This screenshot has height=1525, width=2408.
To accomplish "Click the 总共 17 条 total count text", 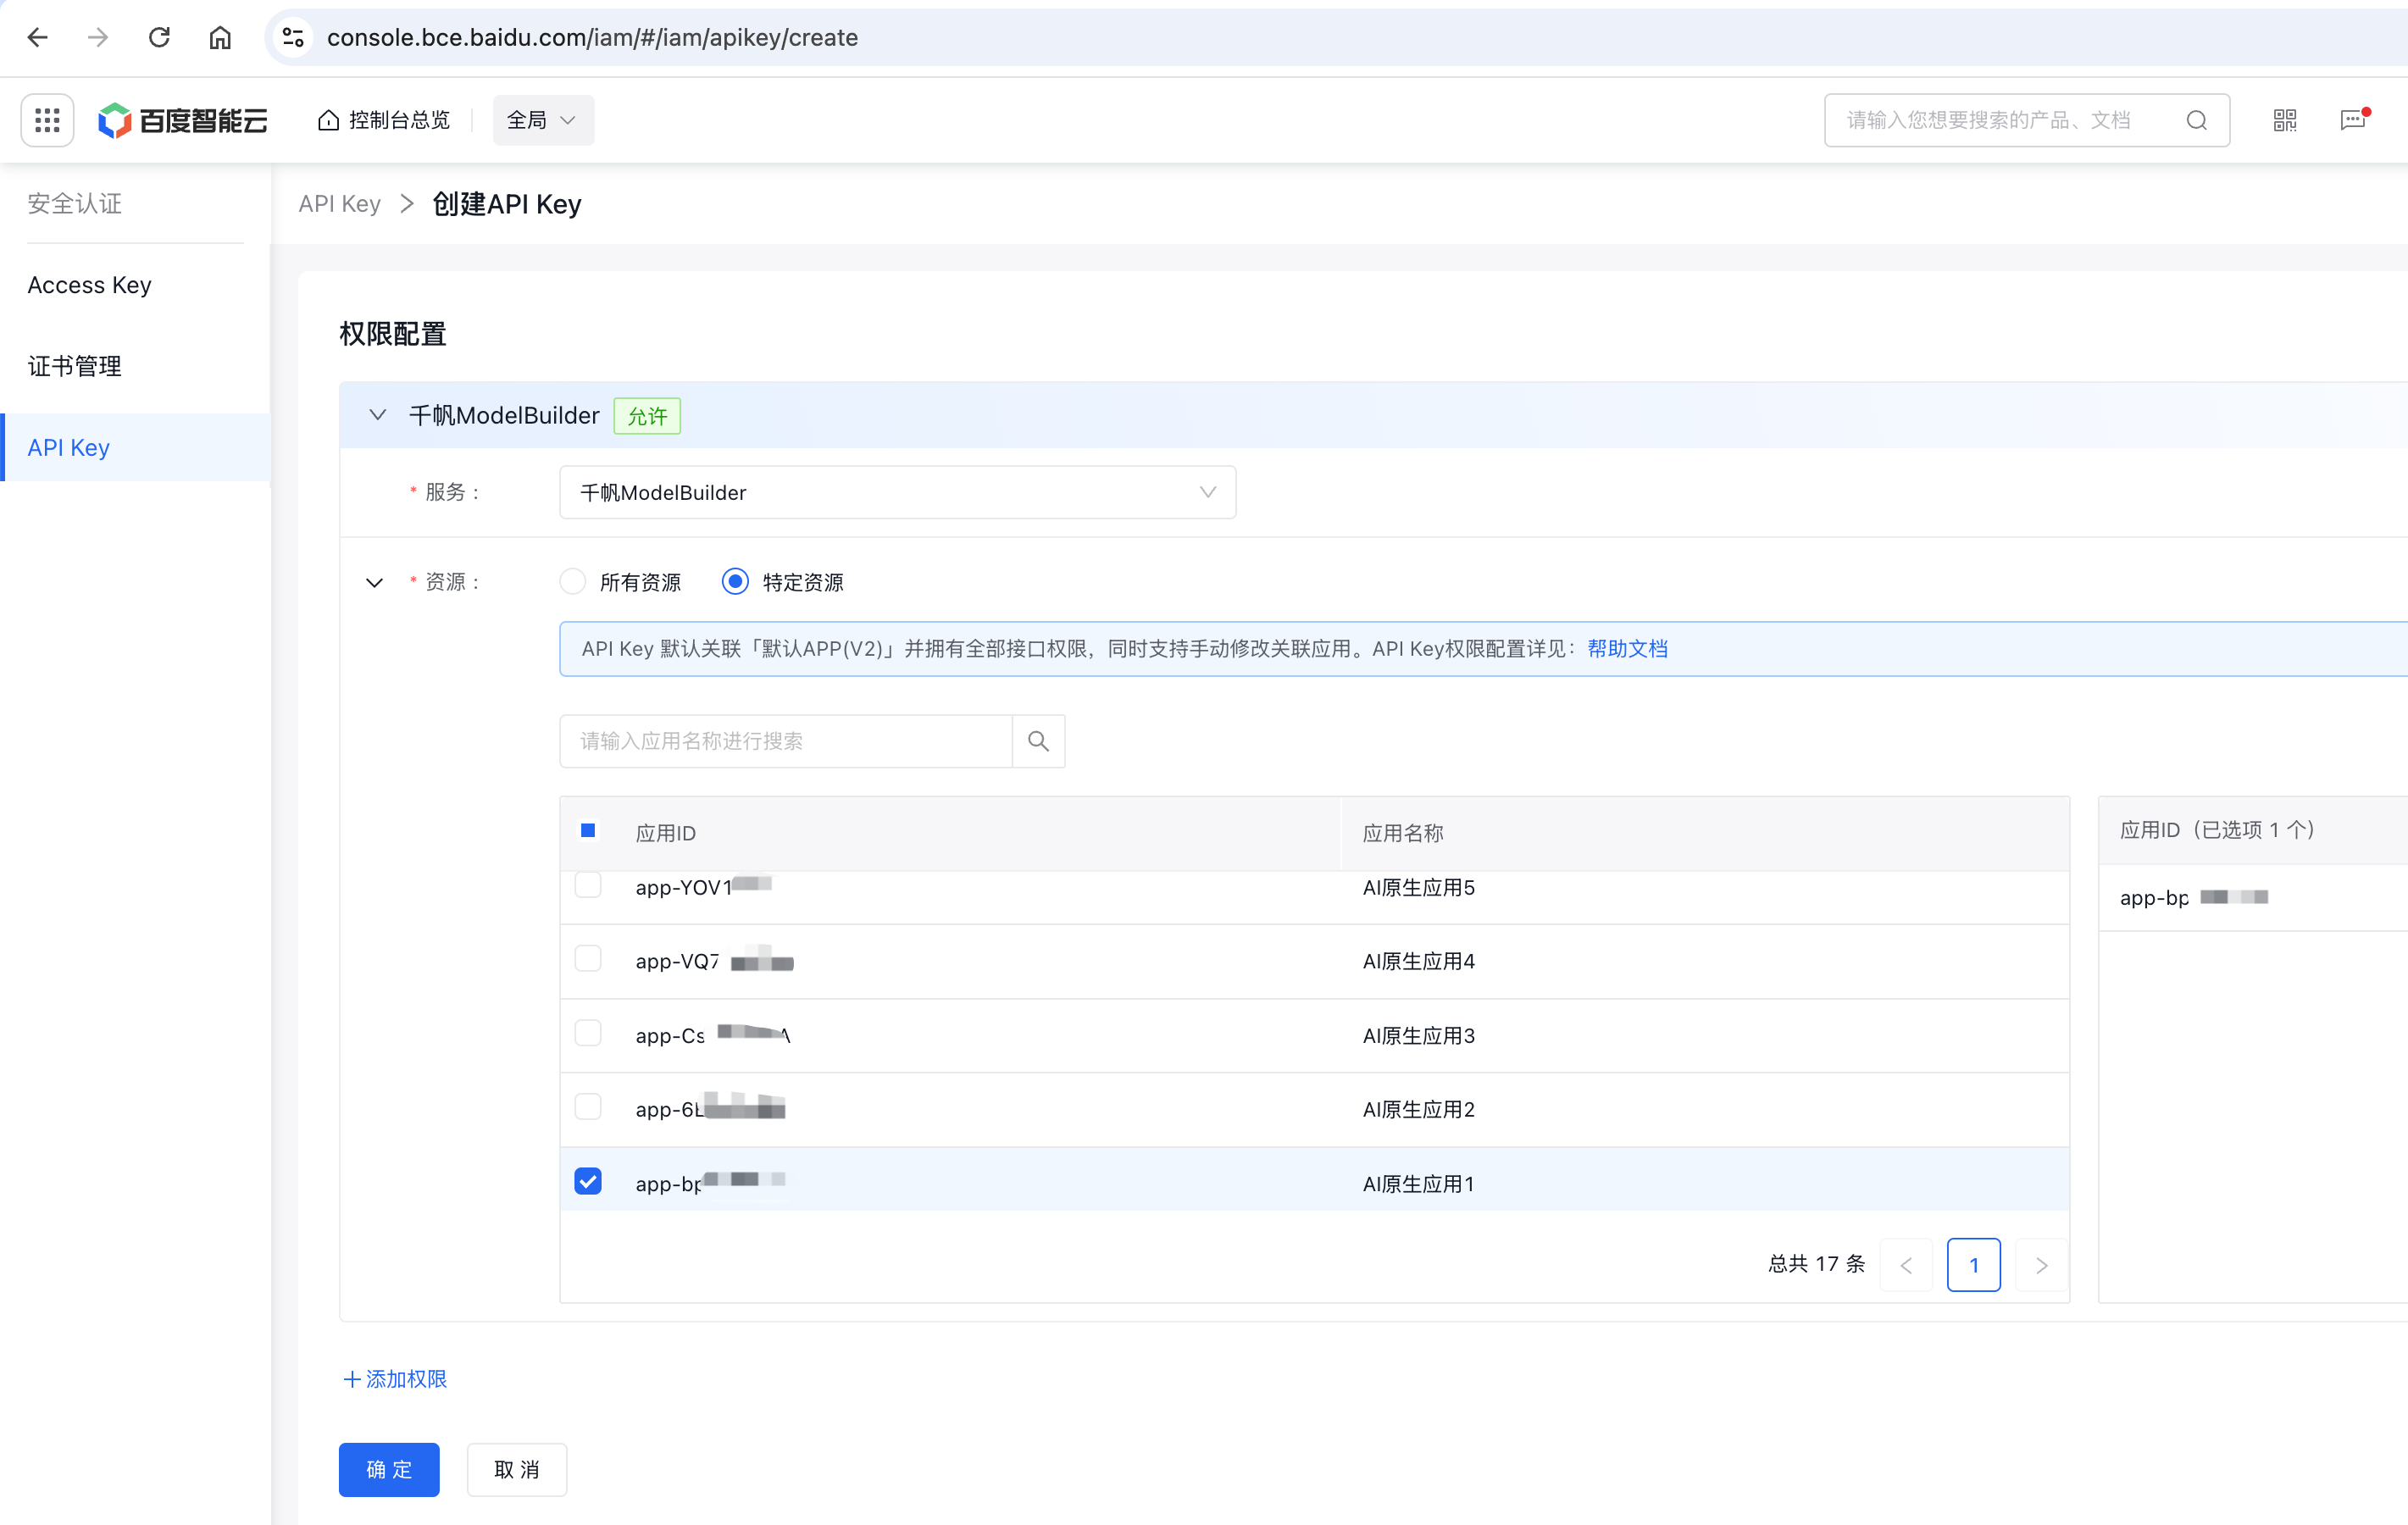I will pos(1816,1264).
